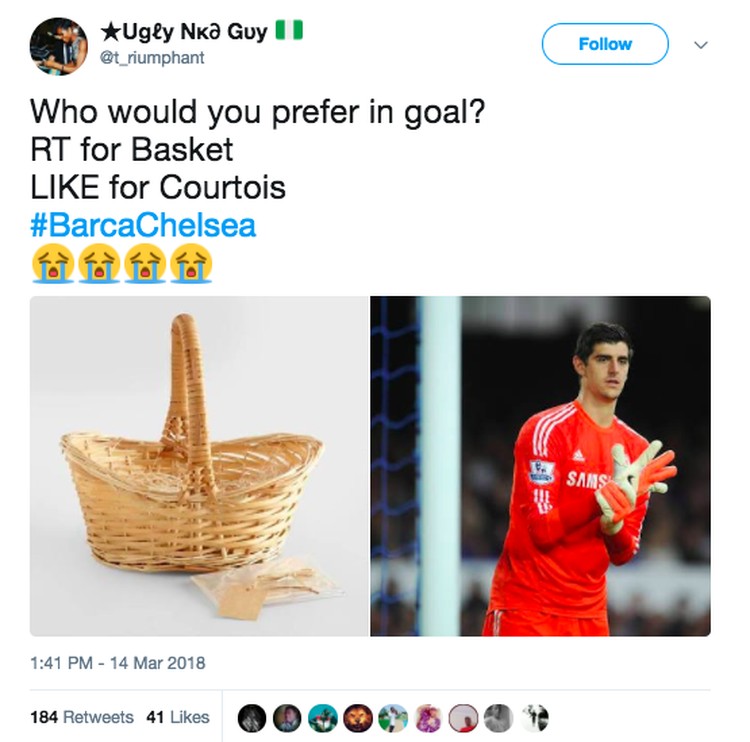This screenshot has height=742, width=750.
Task: Open the @t_riumphant handle link
Action: click(152, 57)
